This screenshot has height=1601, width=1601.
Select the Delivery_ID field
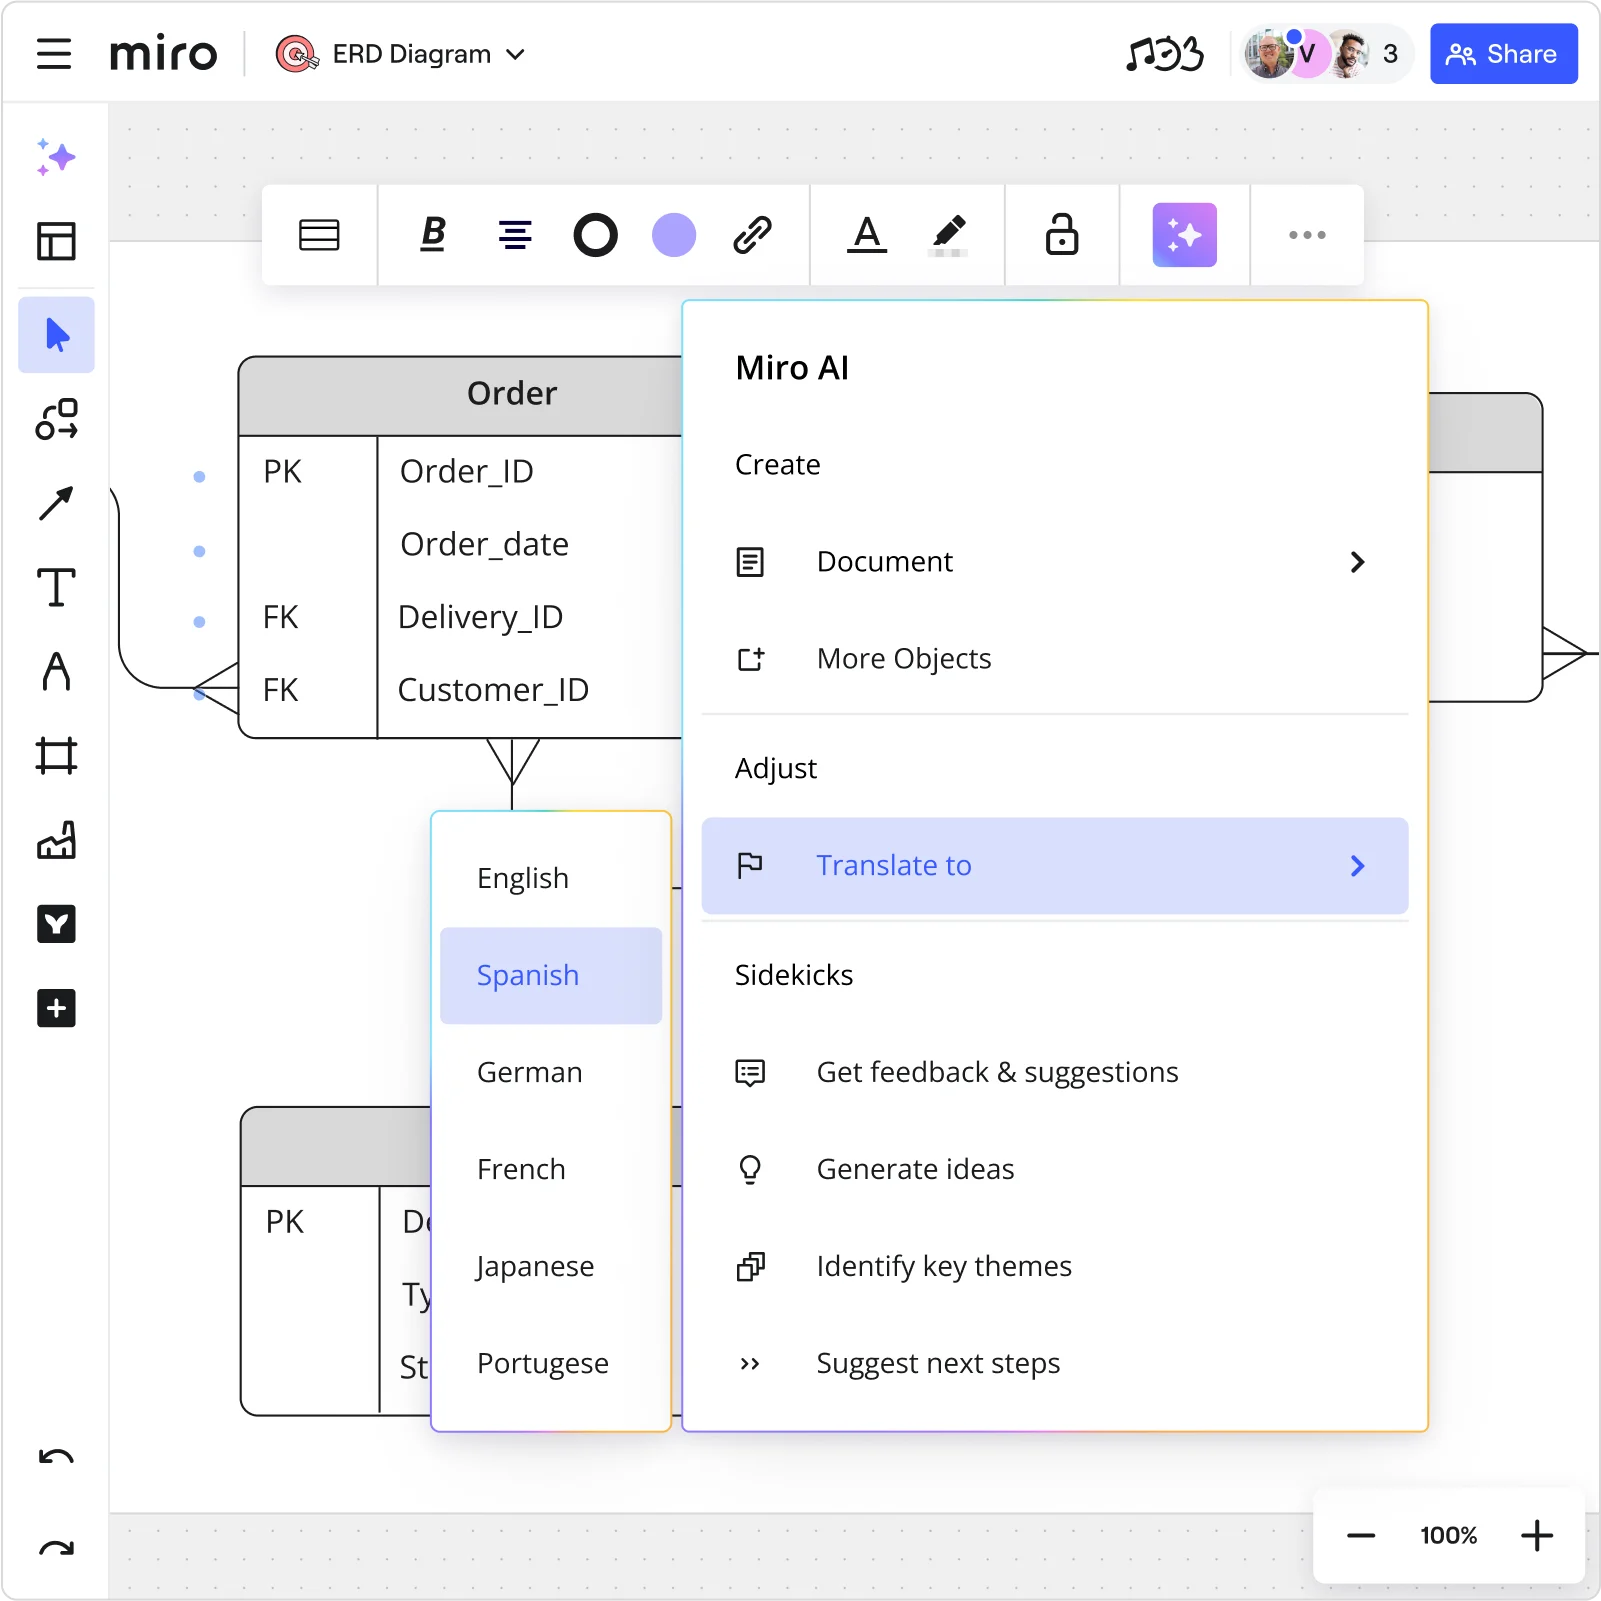481,618
